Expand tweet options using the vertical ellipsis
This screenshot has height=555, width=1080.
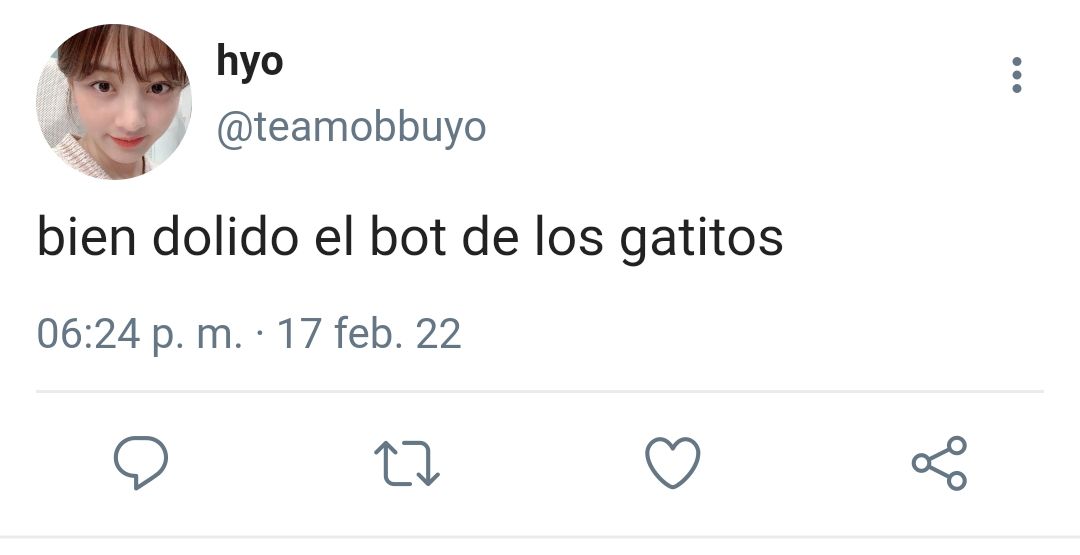(x=1017, y=75)
